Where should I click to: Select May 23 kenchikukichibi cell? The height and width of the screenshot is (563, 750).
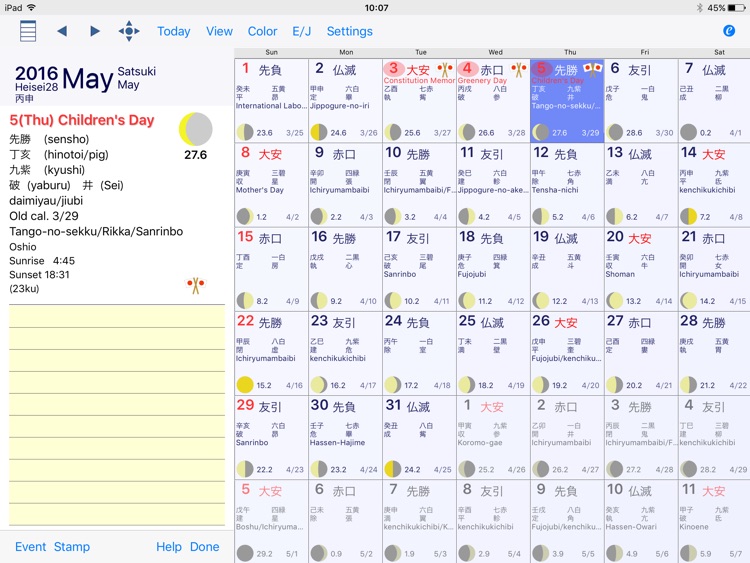point(345,353)
